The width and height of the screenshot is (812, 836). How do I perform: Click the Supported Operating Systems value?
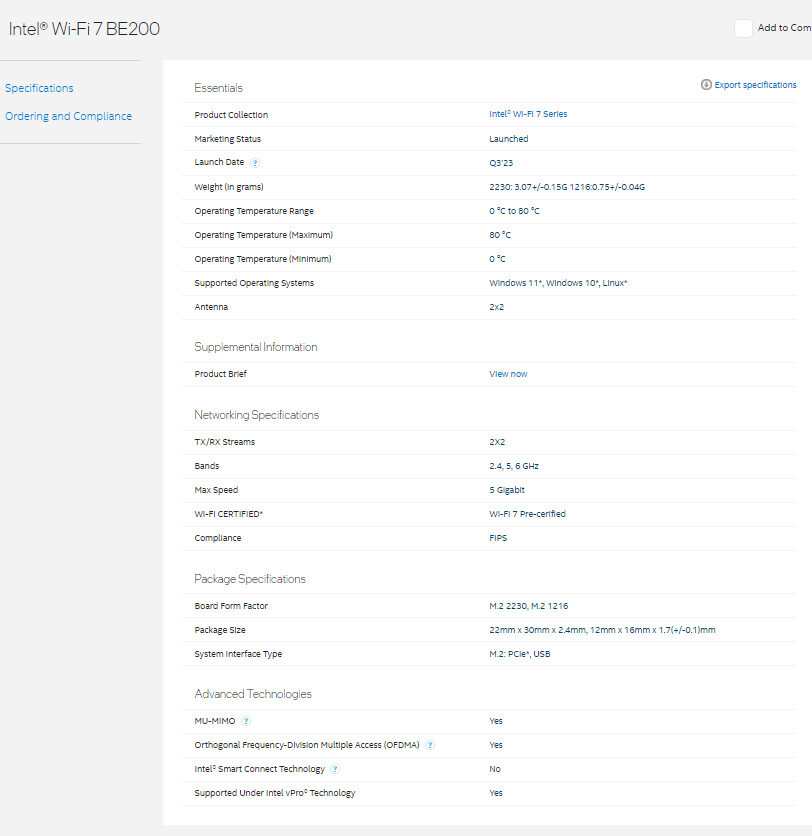[558, 283]
